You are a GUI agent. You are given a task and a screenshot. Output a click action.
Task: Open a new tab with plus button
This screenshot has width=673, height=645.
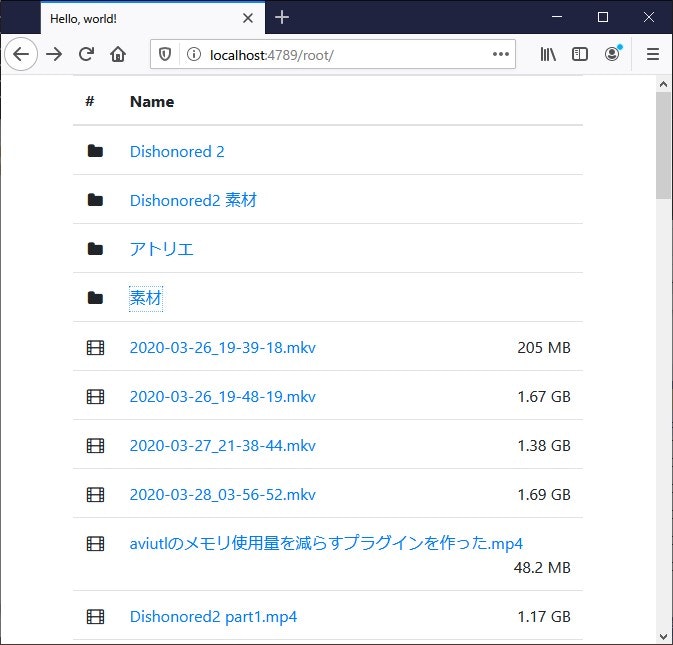[282, 18]
